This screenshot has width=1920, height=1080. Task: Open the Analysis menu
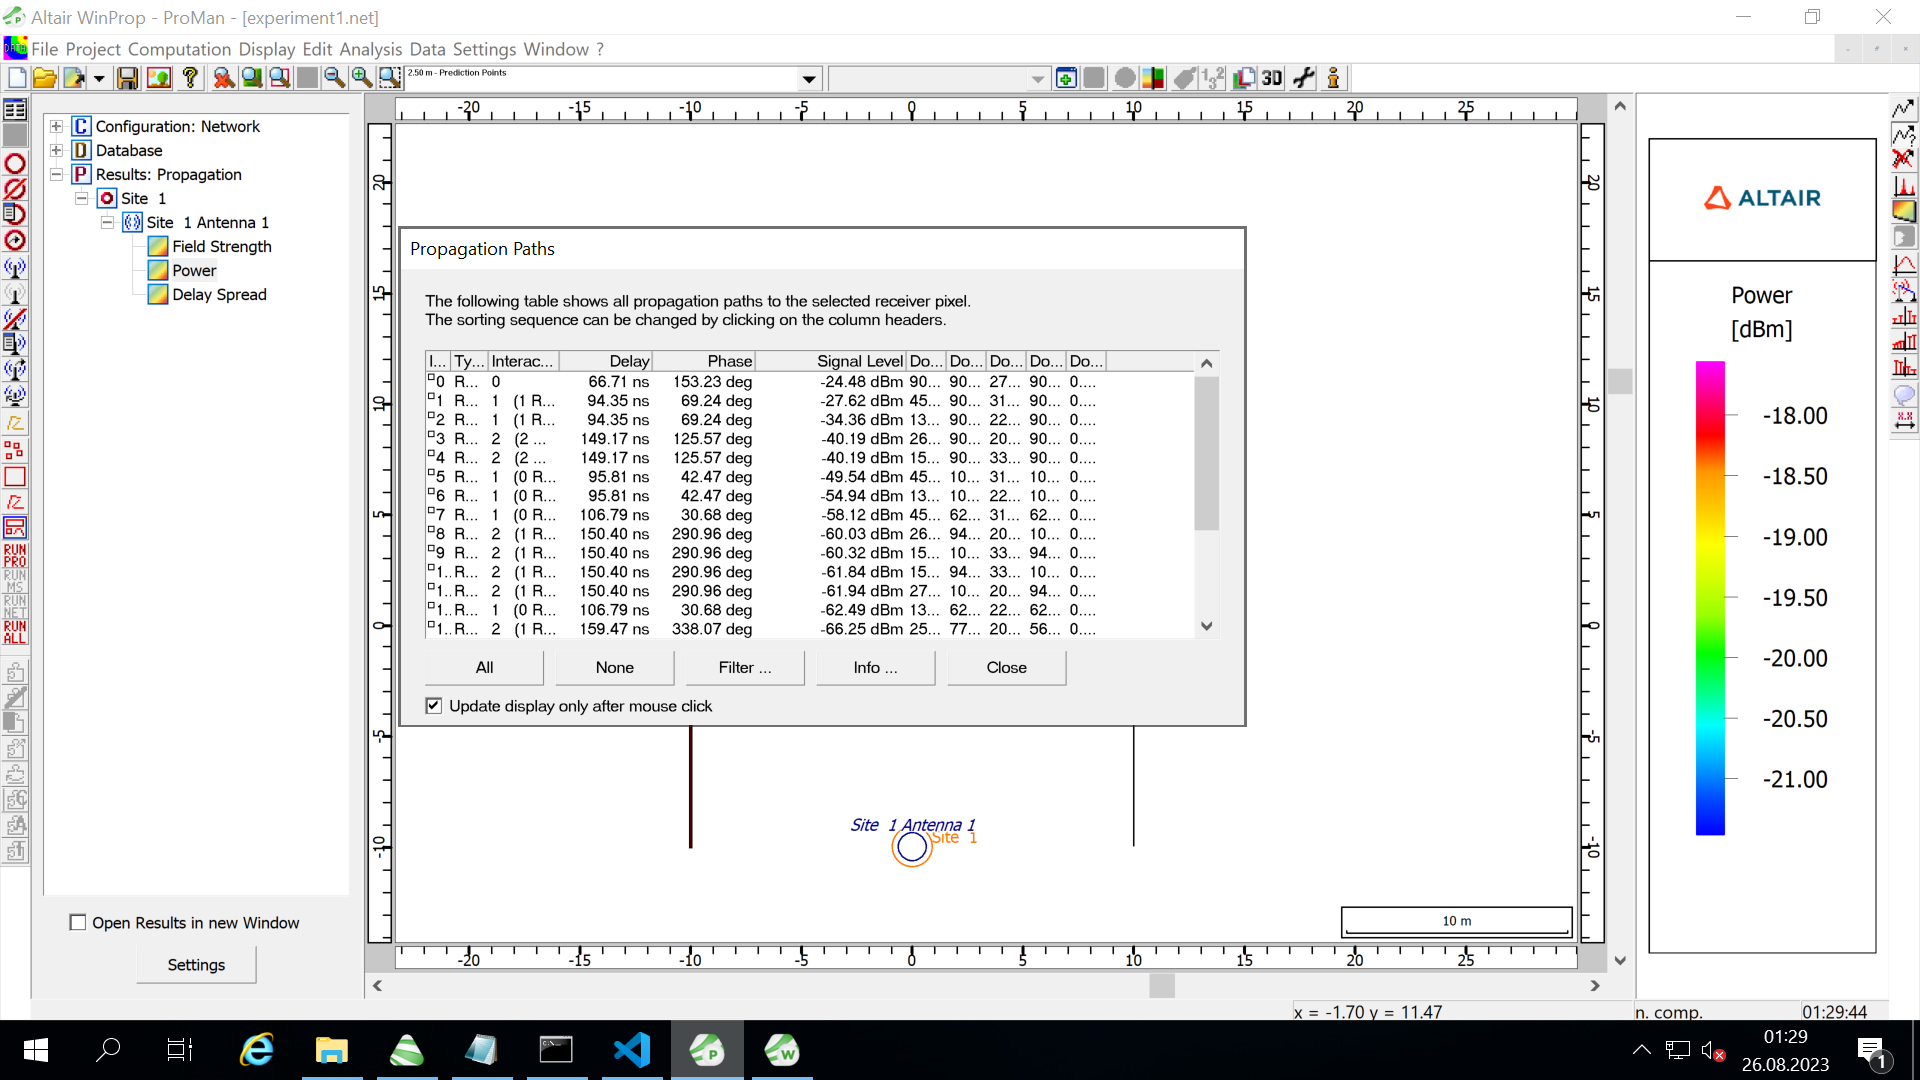click(370, 49)
